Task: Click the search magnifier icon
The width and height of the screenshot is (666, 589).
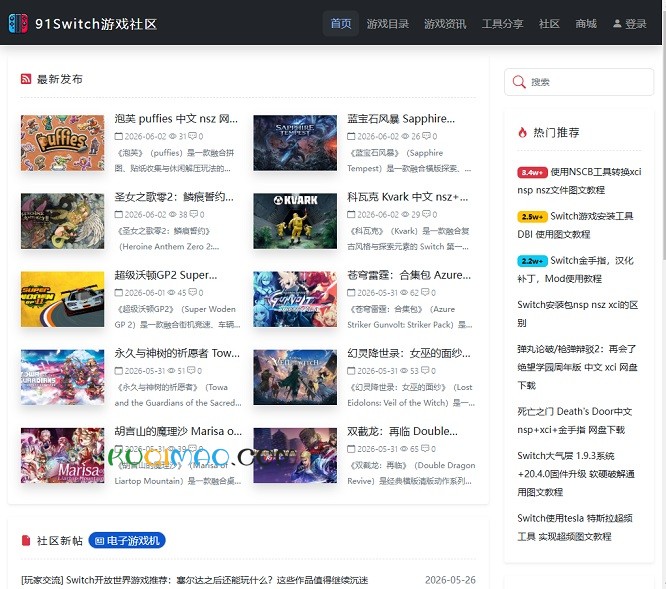Action: (519, 82)
